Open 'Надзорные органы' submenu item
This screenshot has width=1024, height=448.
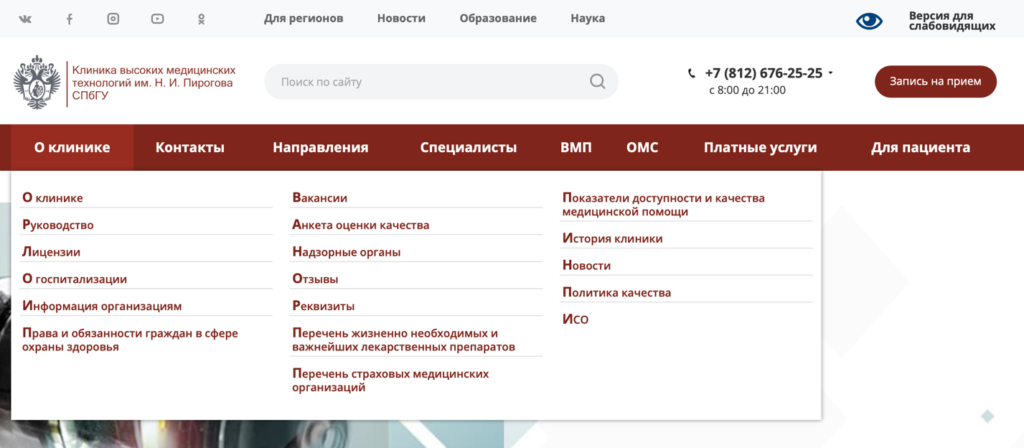pos(347,252)
